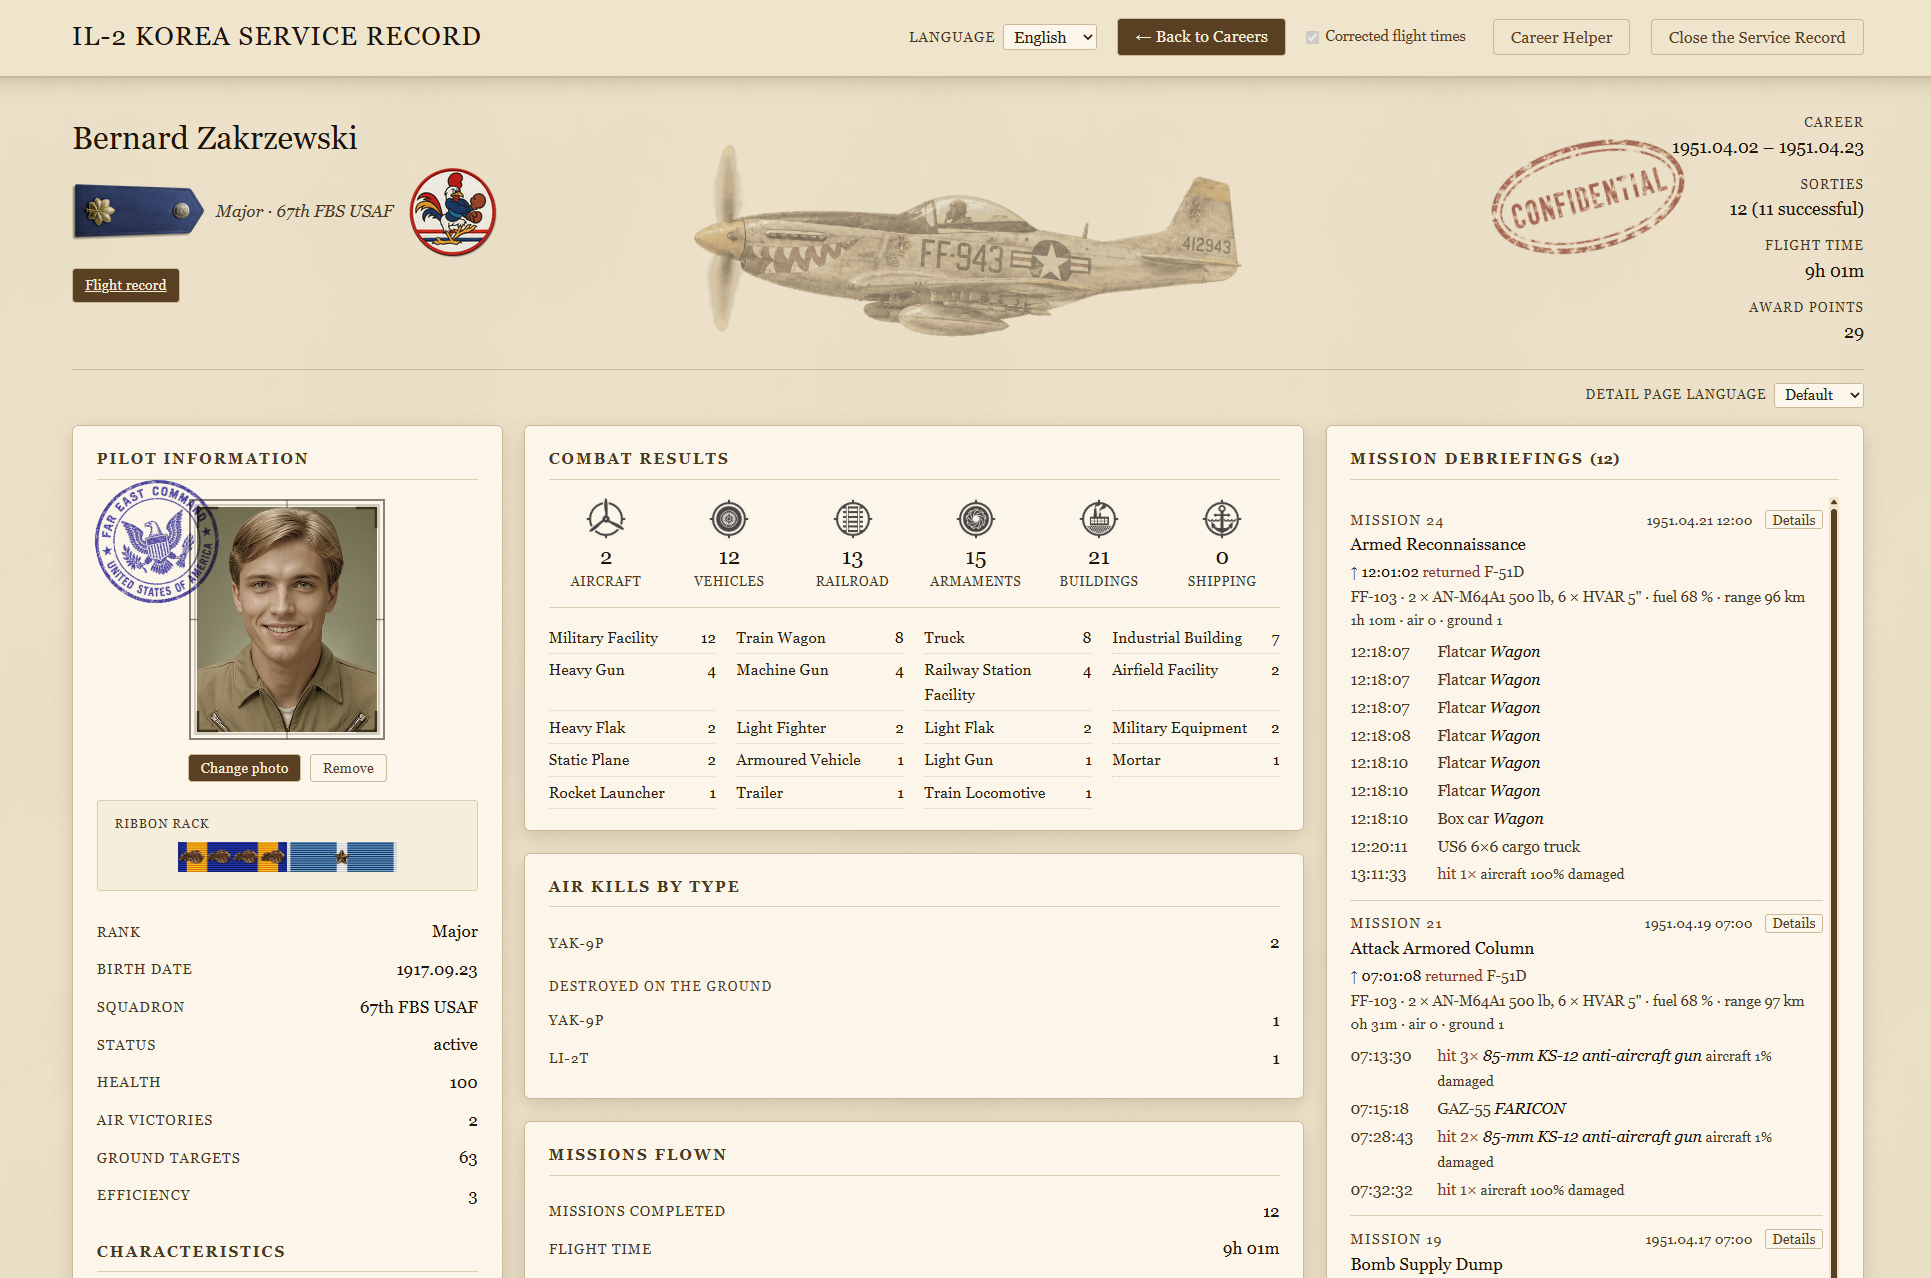1931x1278 pixels.
Task: Click the pilot portrait photo
Action: 287,619
